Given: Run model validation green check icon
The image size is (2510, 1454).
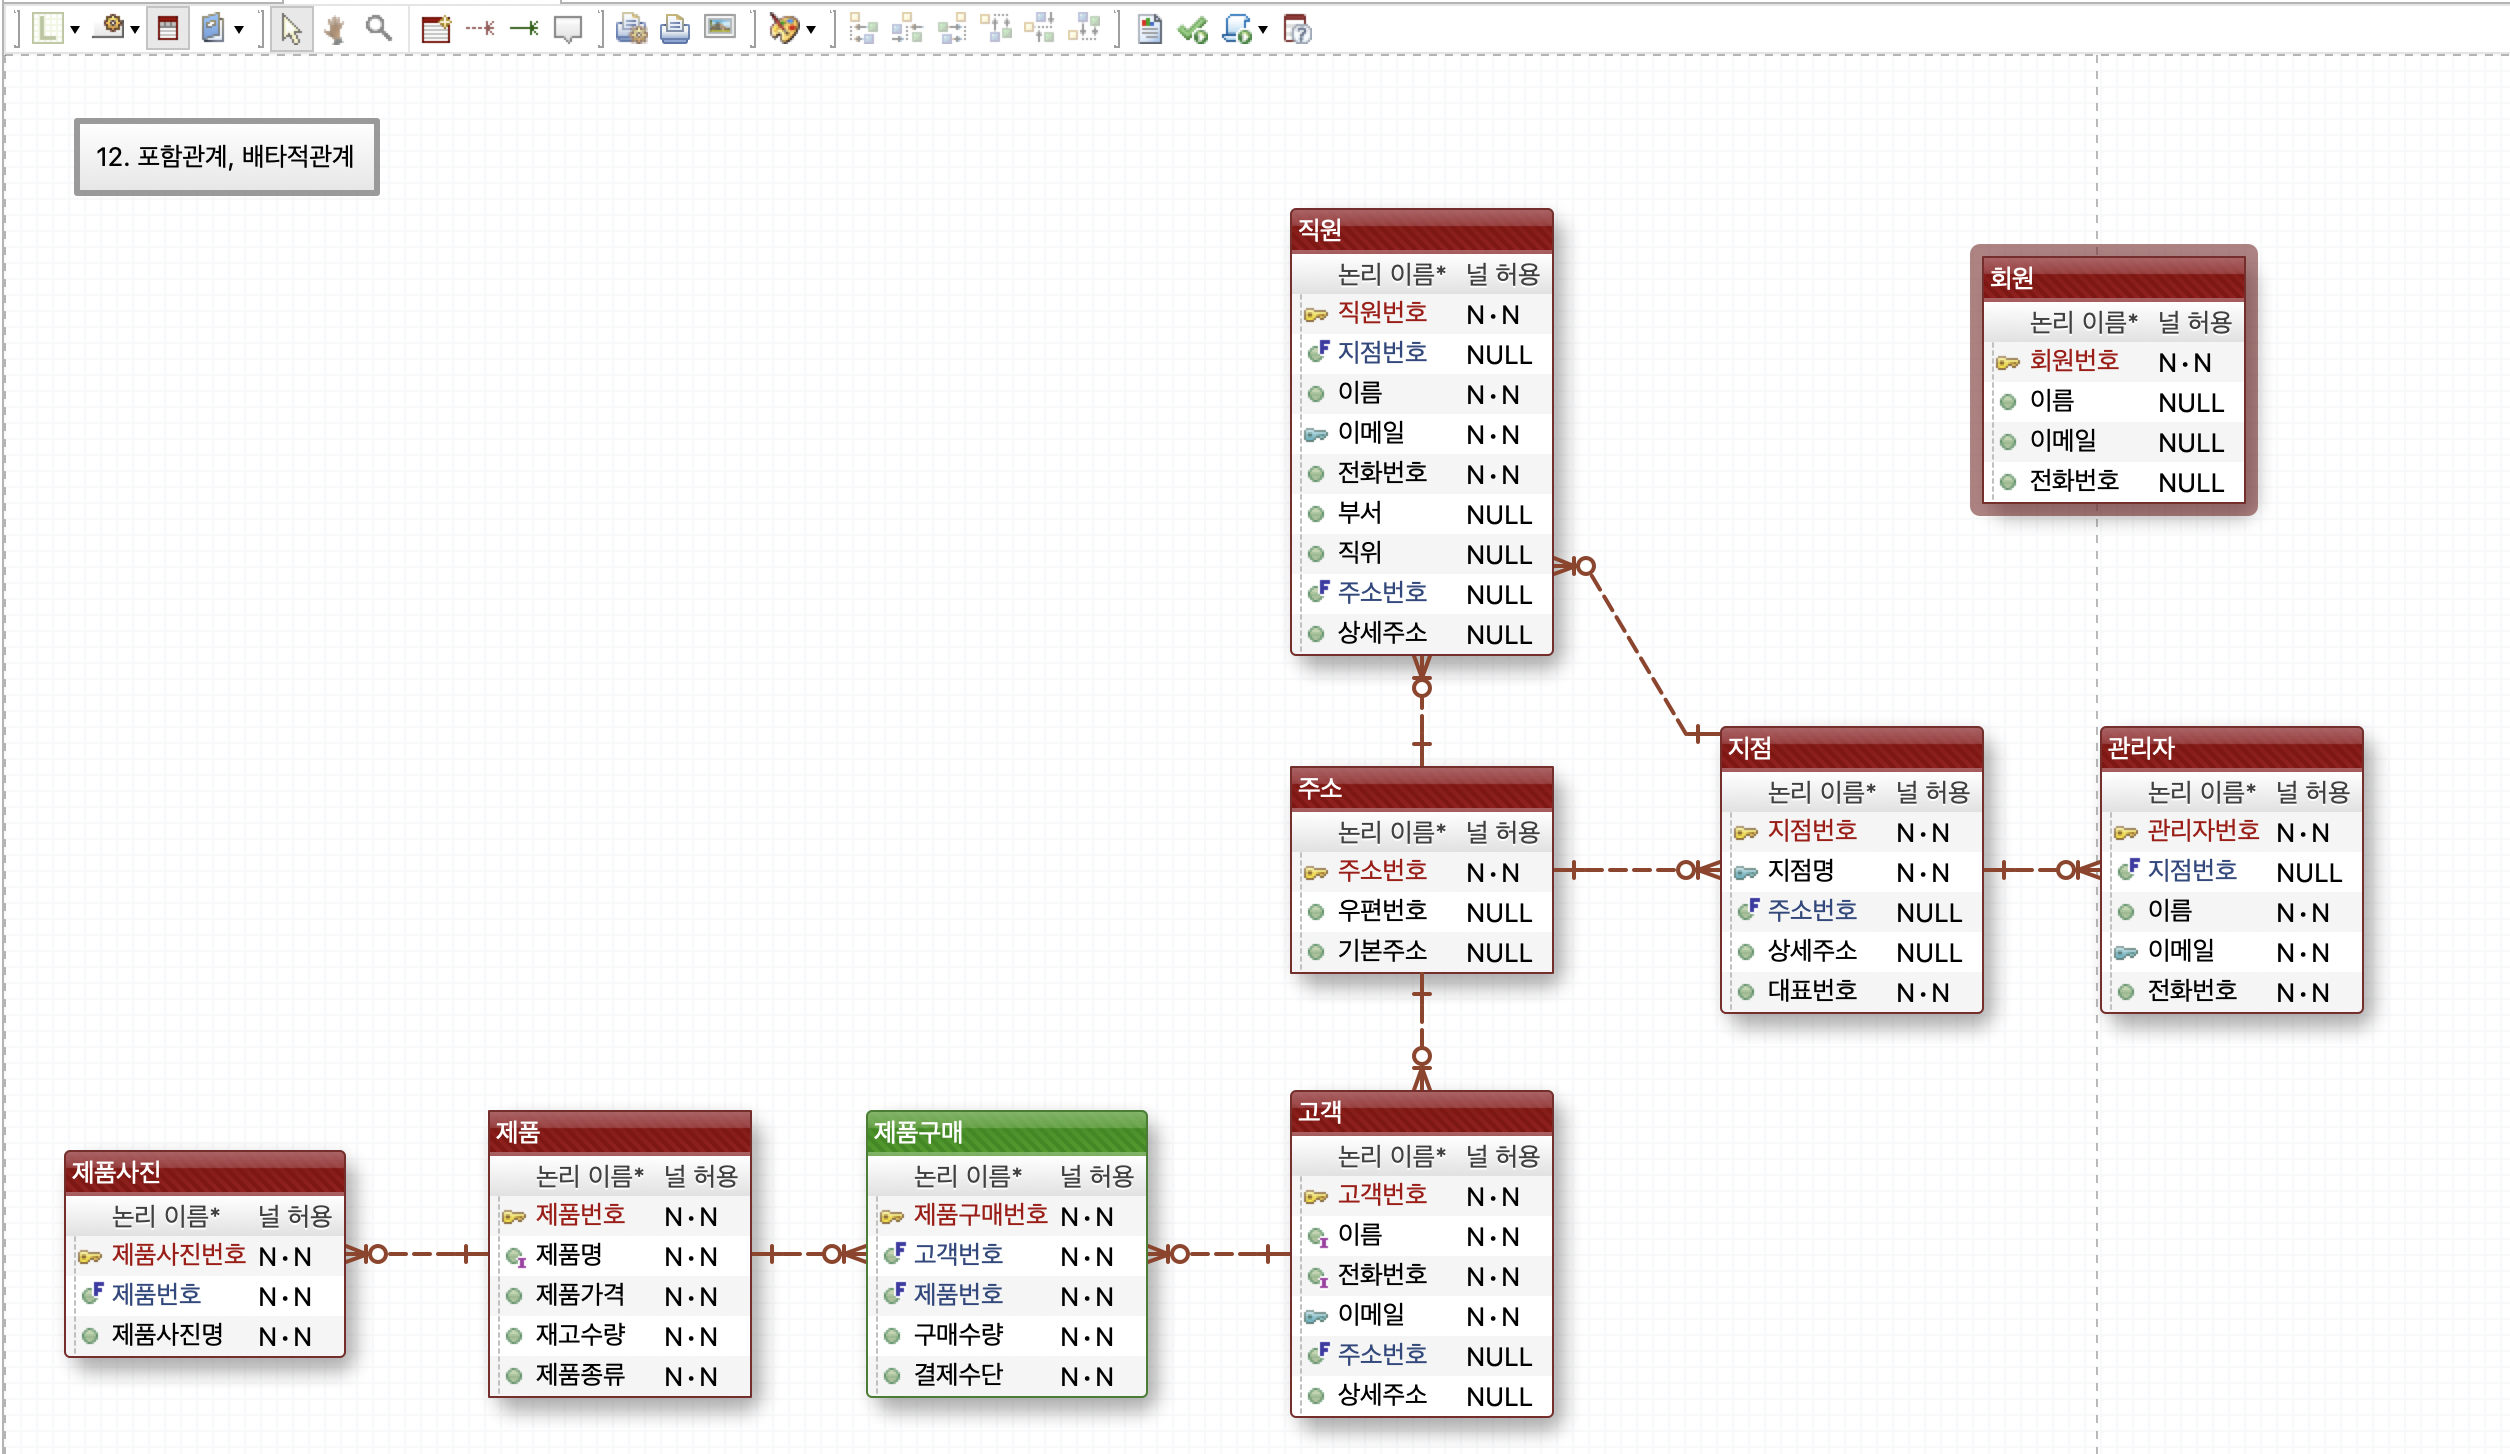Looking at the screenshot, I should (1193, 30).
